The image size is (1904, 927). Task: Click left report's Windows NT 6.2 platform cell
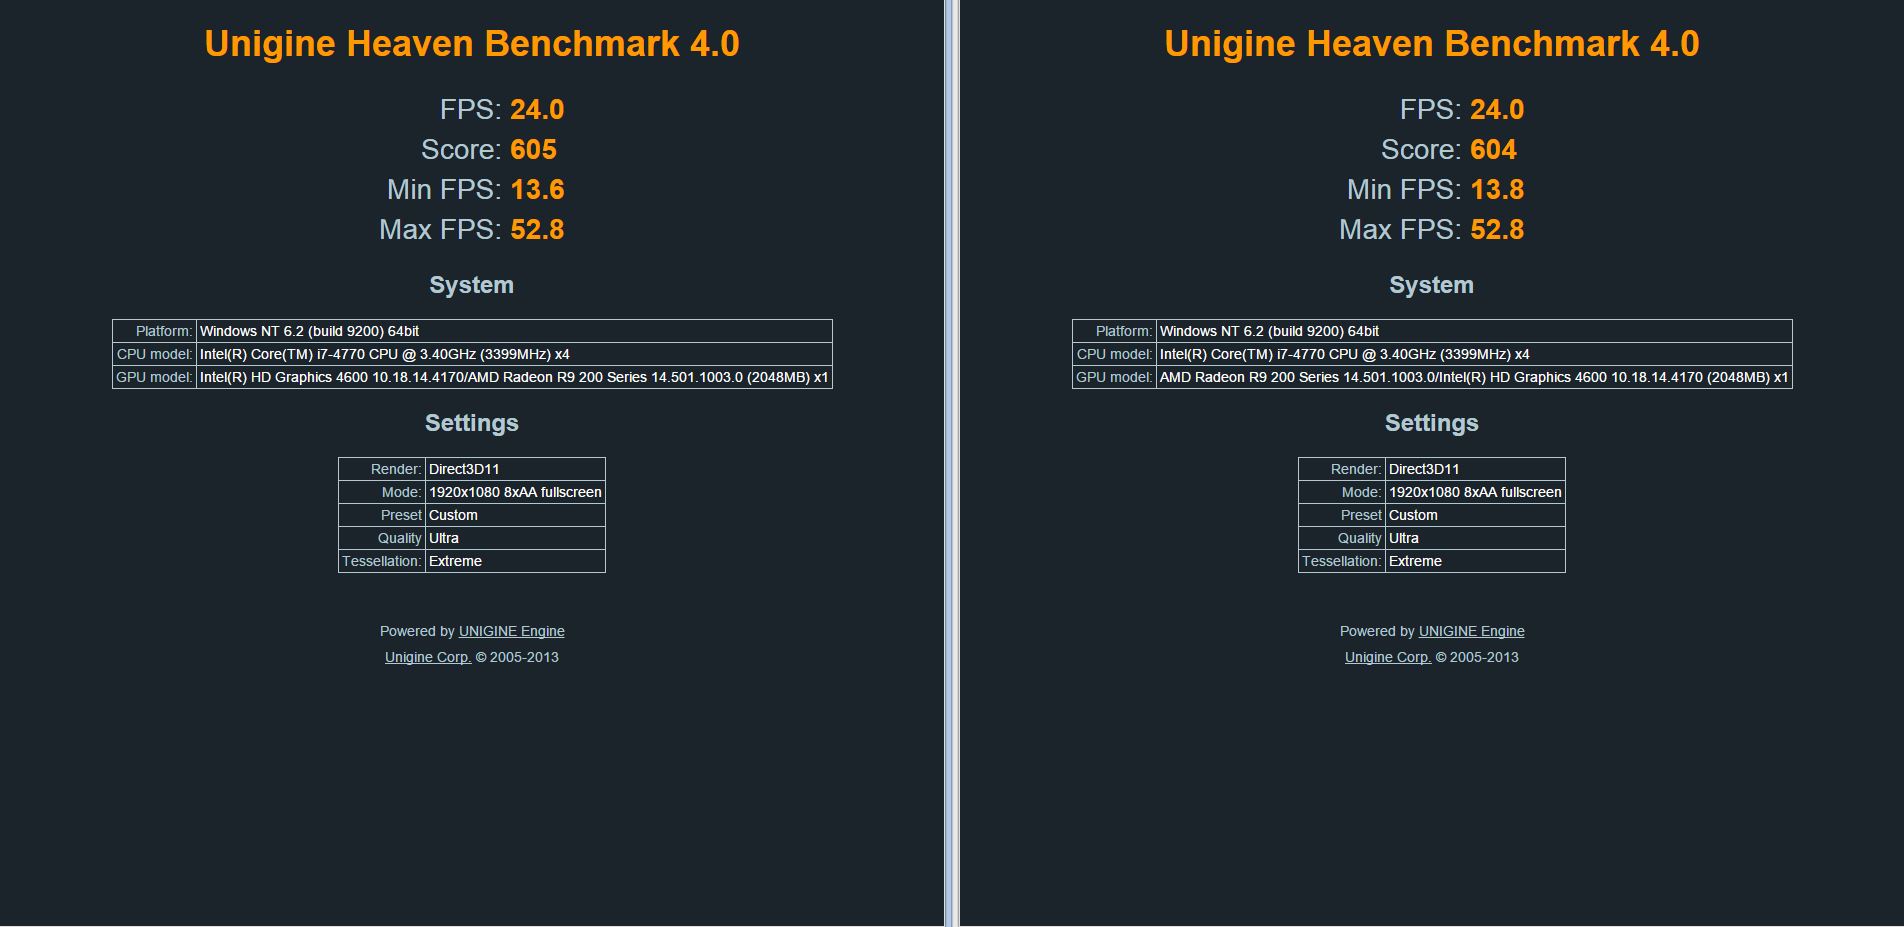(514, 331)
